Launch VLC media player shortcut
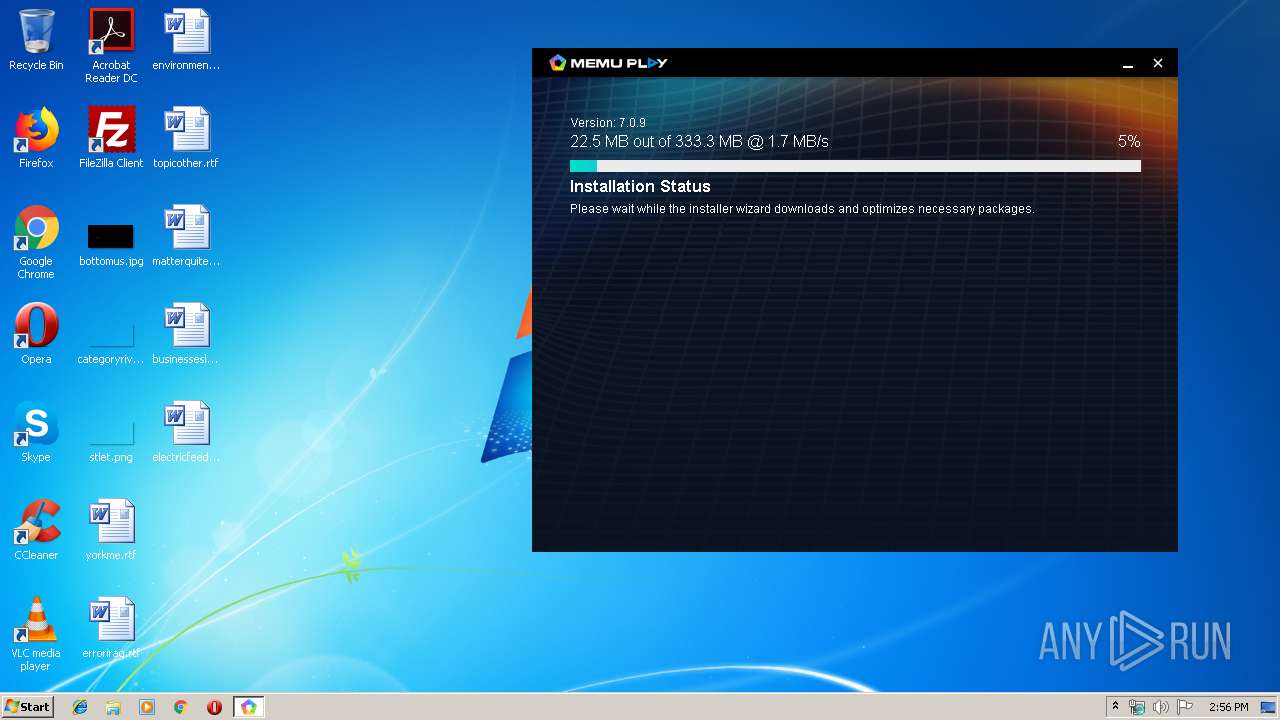1280x720 pixels. click(x=36, y=634)
